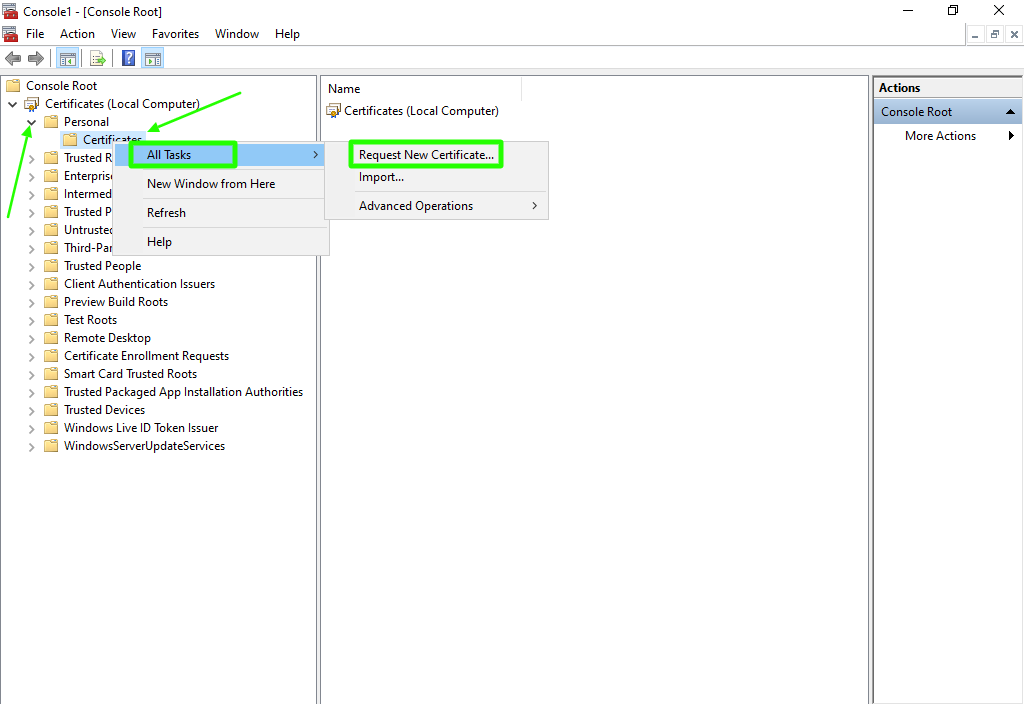Open the Advanced Operations submenu
Viewport: 1024px width, 704px height.
point(416,206)
